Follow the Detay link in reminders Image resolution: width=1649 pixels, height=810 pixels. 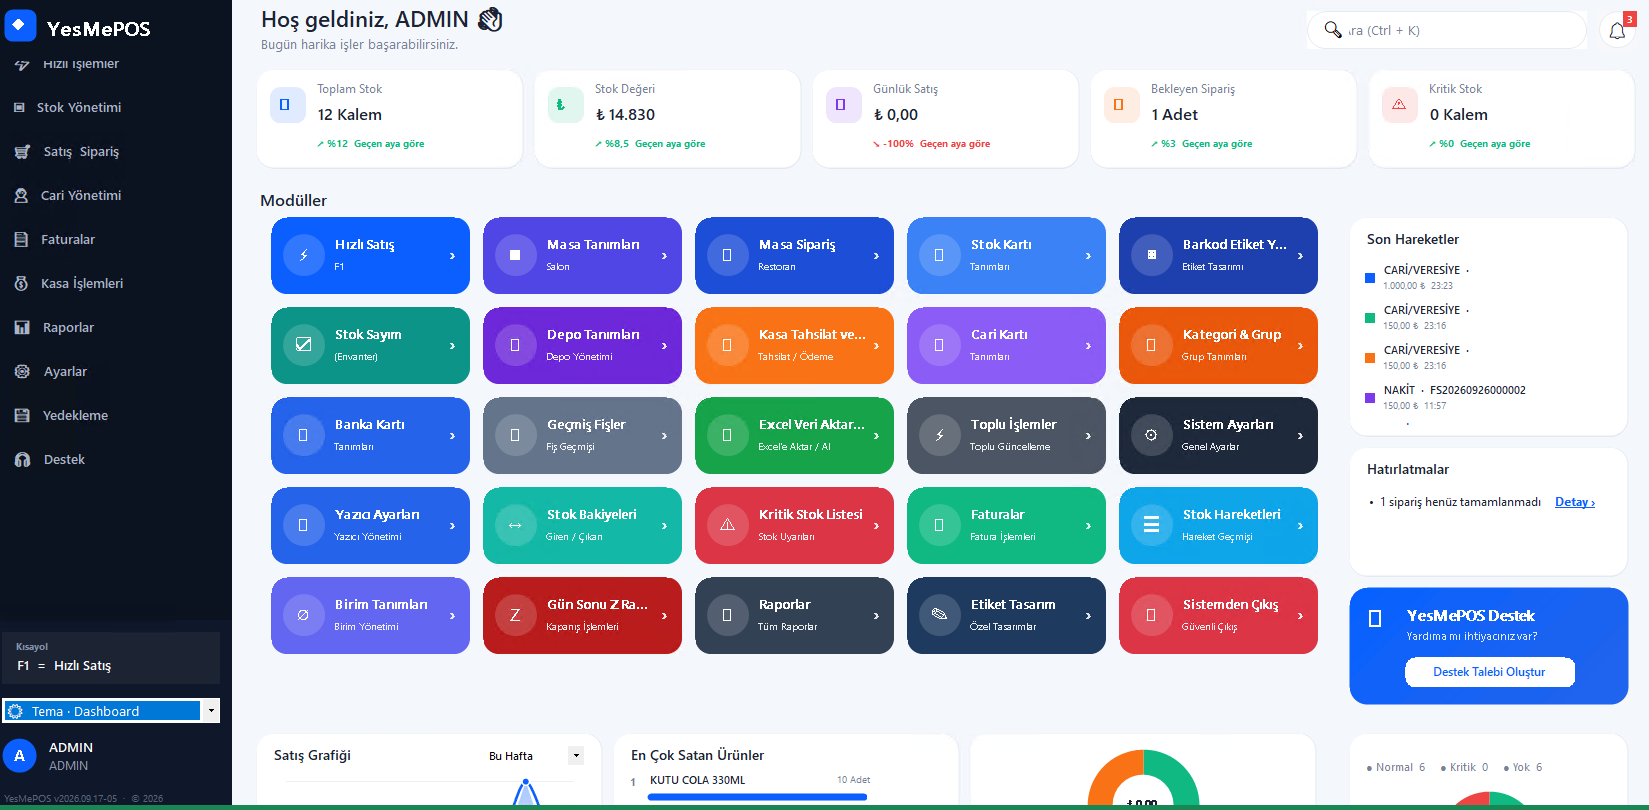(x=1575, y=502)
